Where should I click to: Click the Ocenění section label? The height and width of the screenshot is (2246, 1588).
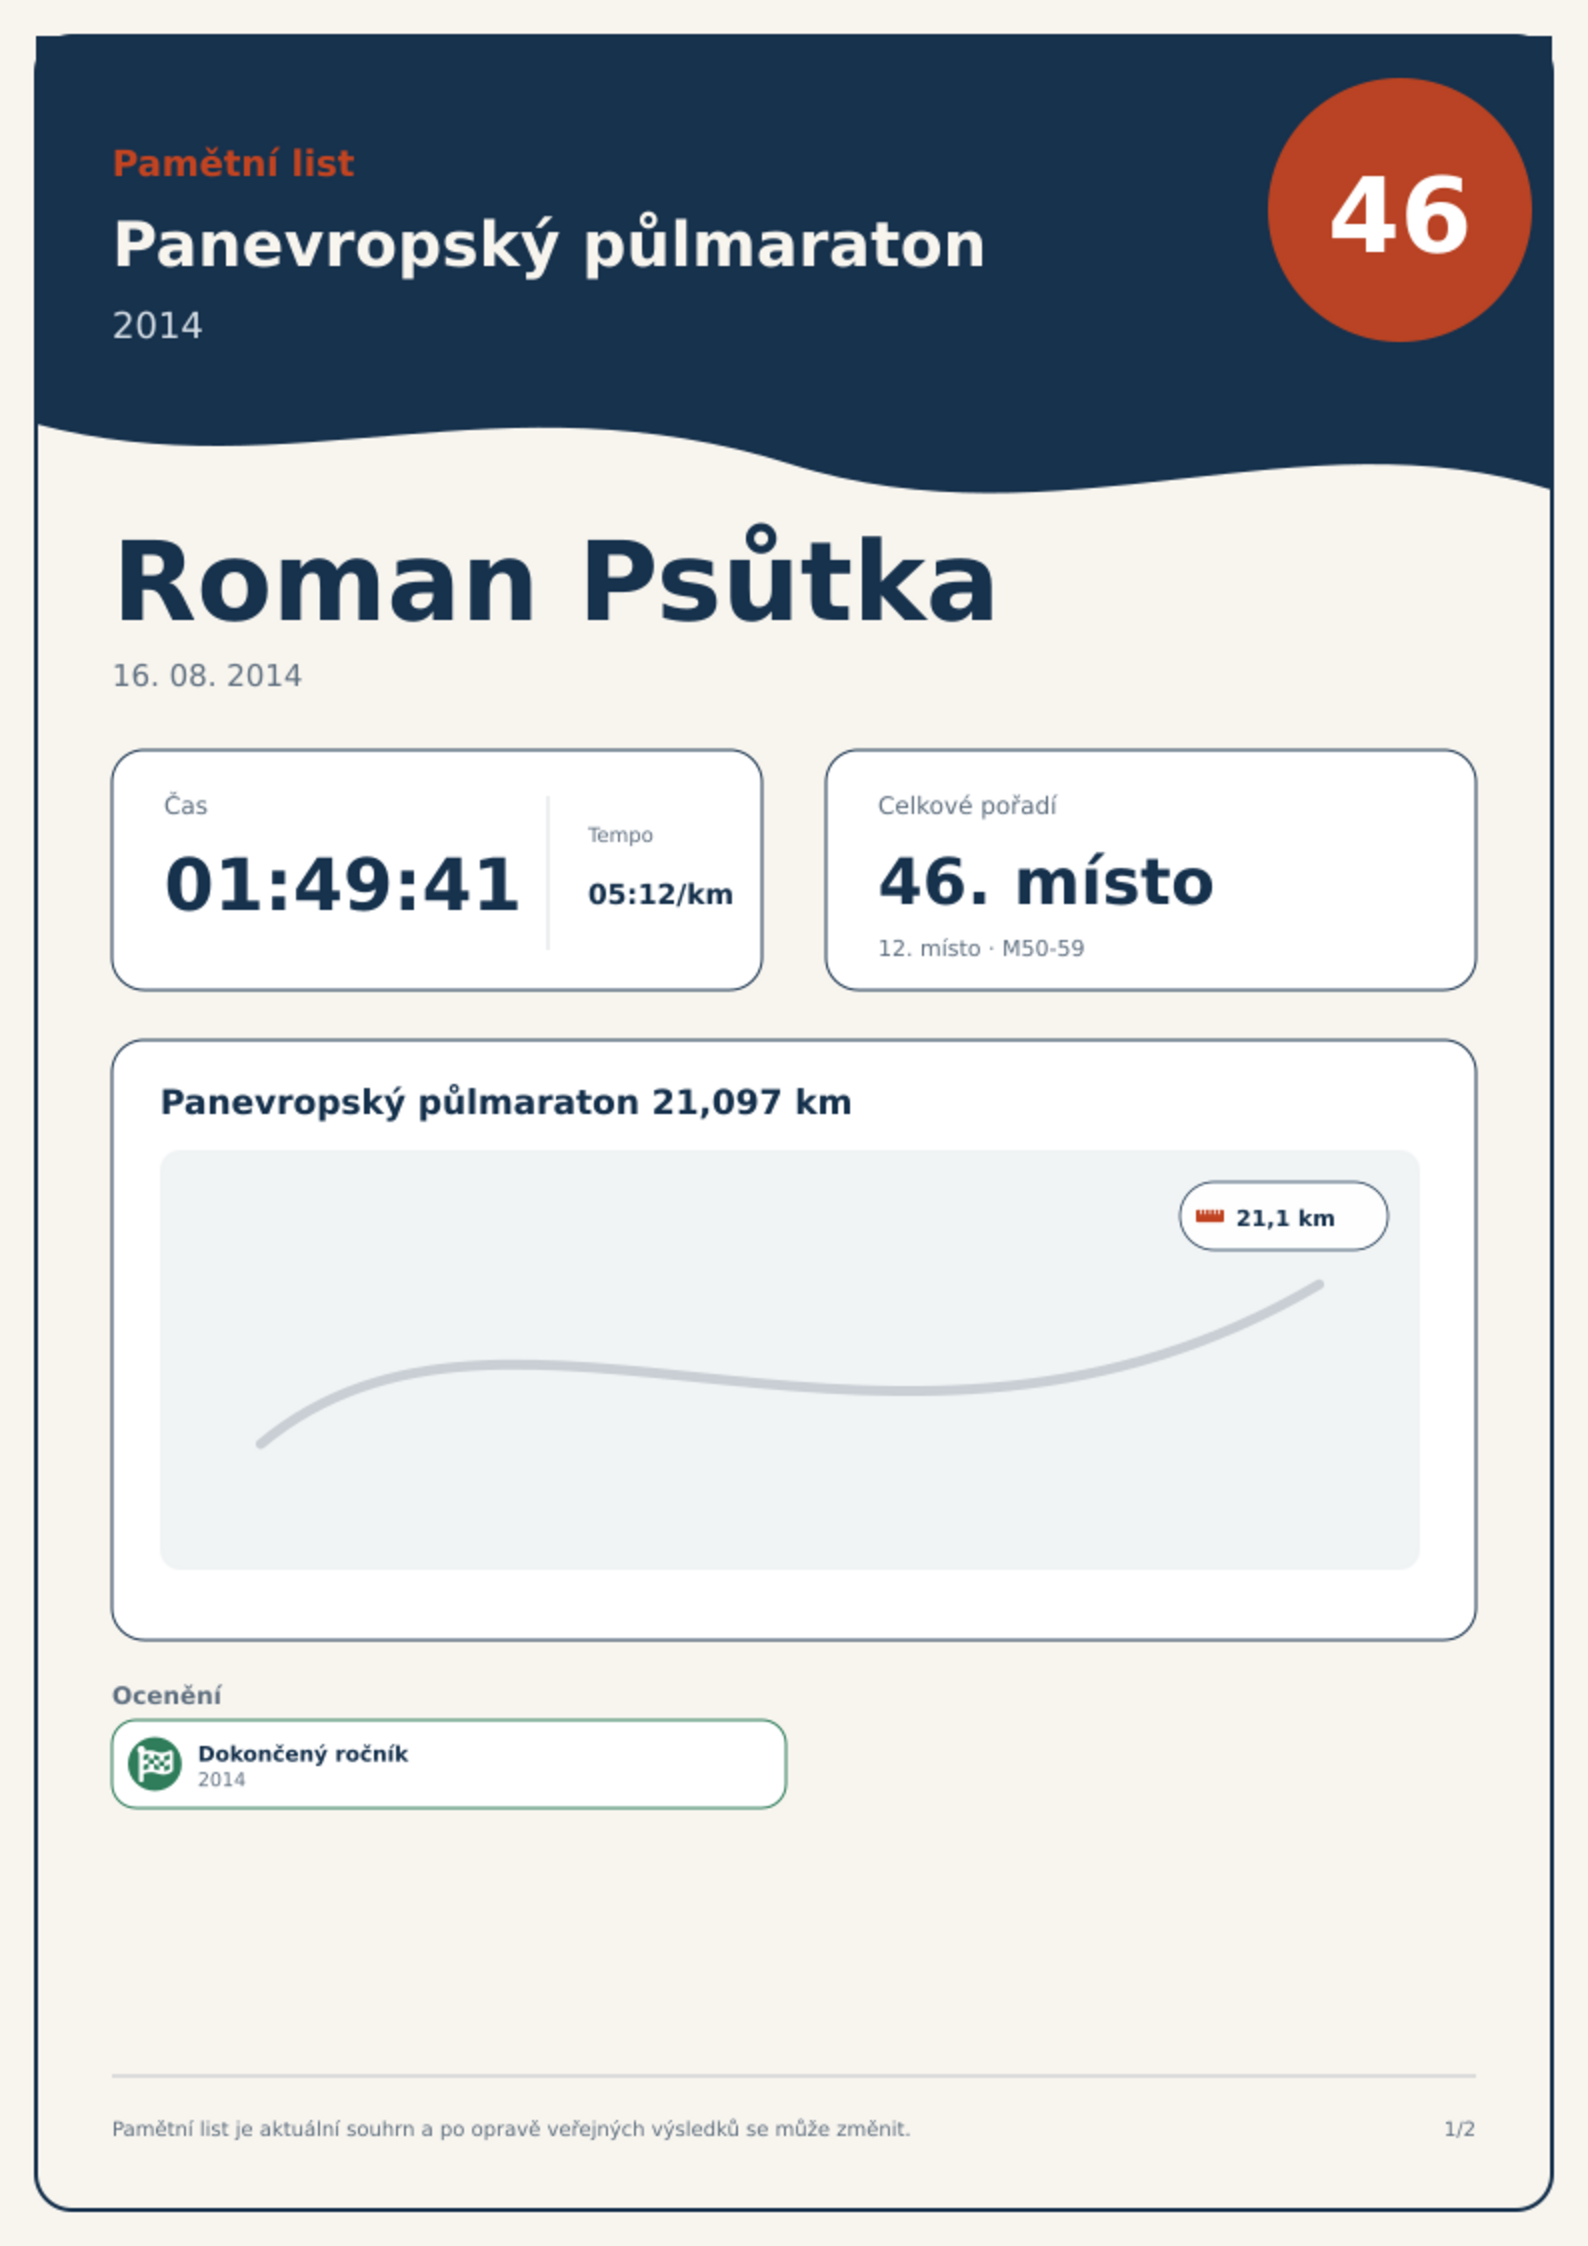(x=167, y=1695)
